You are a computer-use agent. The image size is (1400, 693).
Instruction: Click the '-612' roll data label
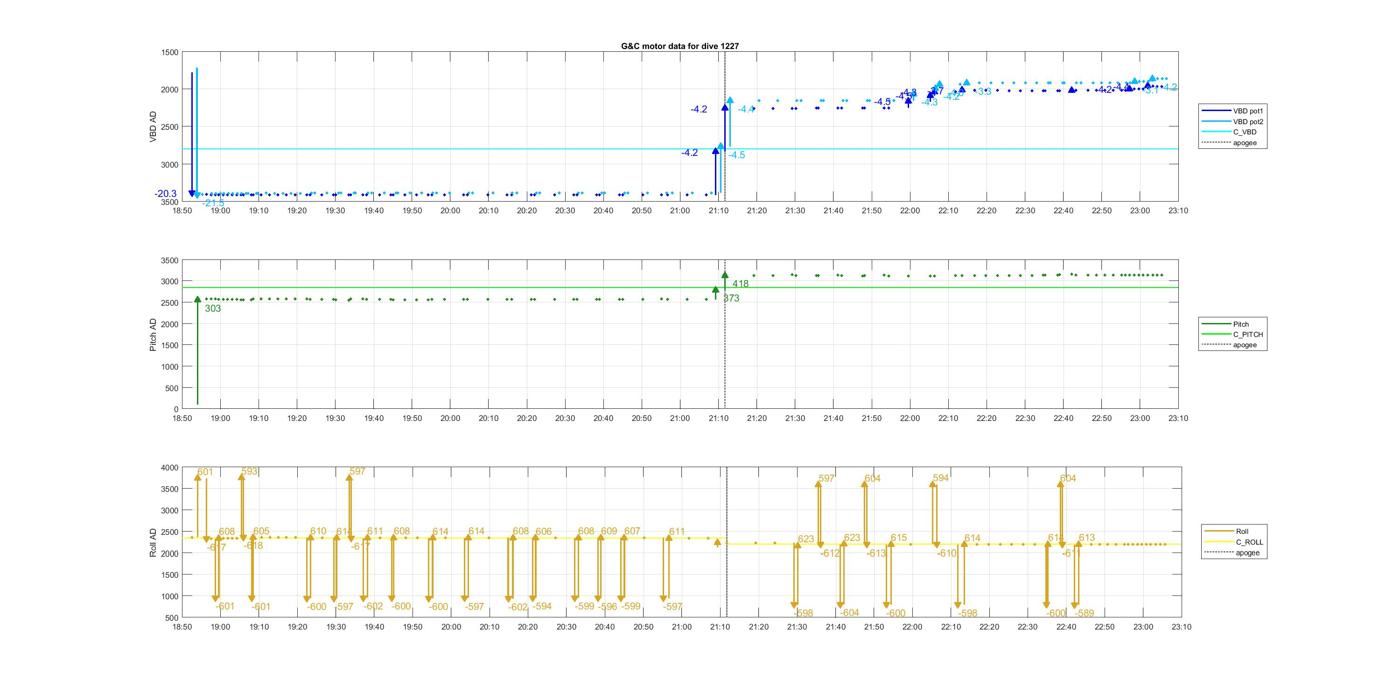831,553
